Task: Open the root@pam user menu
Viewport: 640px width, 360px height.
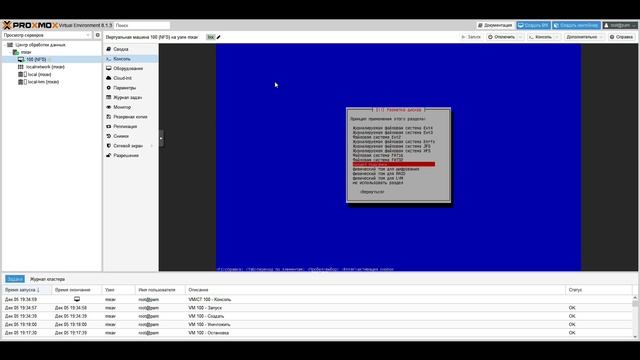Action: [x=620, y=25]
